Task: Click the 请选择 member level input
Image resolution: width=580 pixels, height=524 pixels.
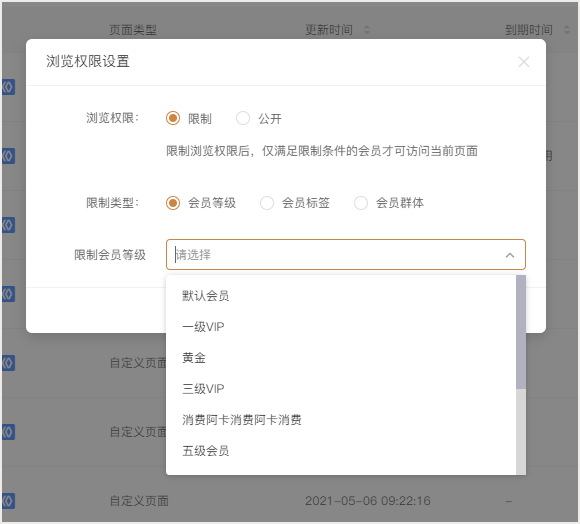Action: pyautogui.click(x=345, y=254)
